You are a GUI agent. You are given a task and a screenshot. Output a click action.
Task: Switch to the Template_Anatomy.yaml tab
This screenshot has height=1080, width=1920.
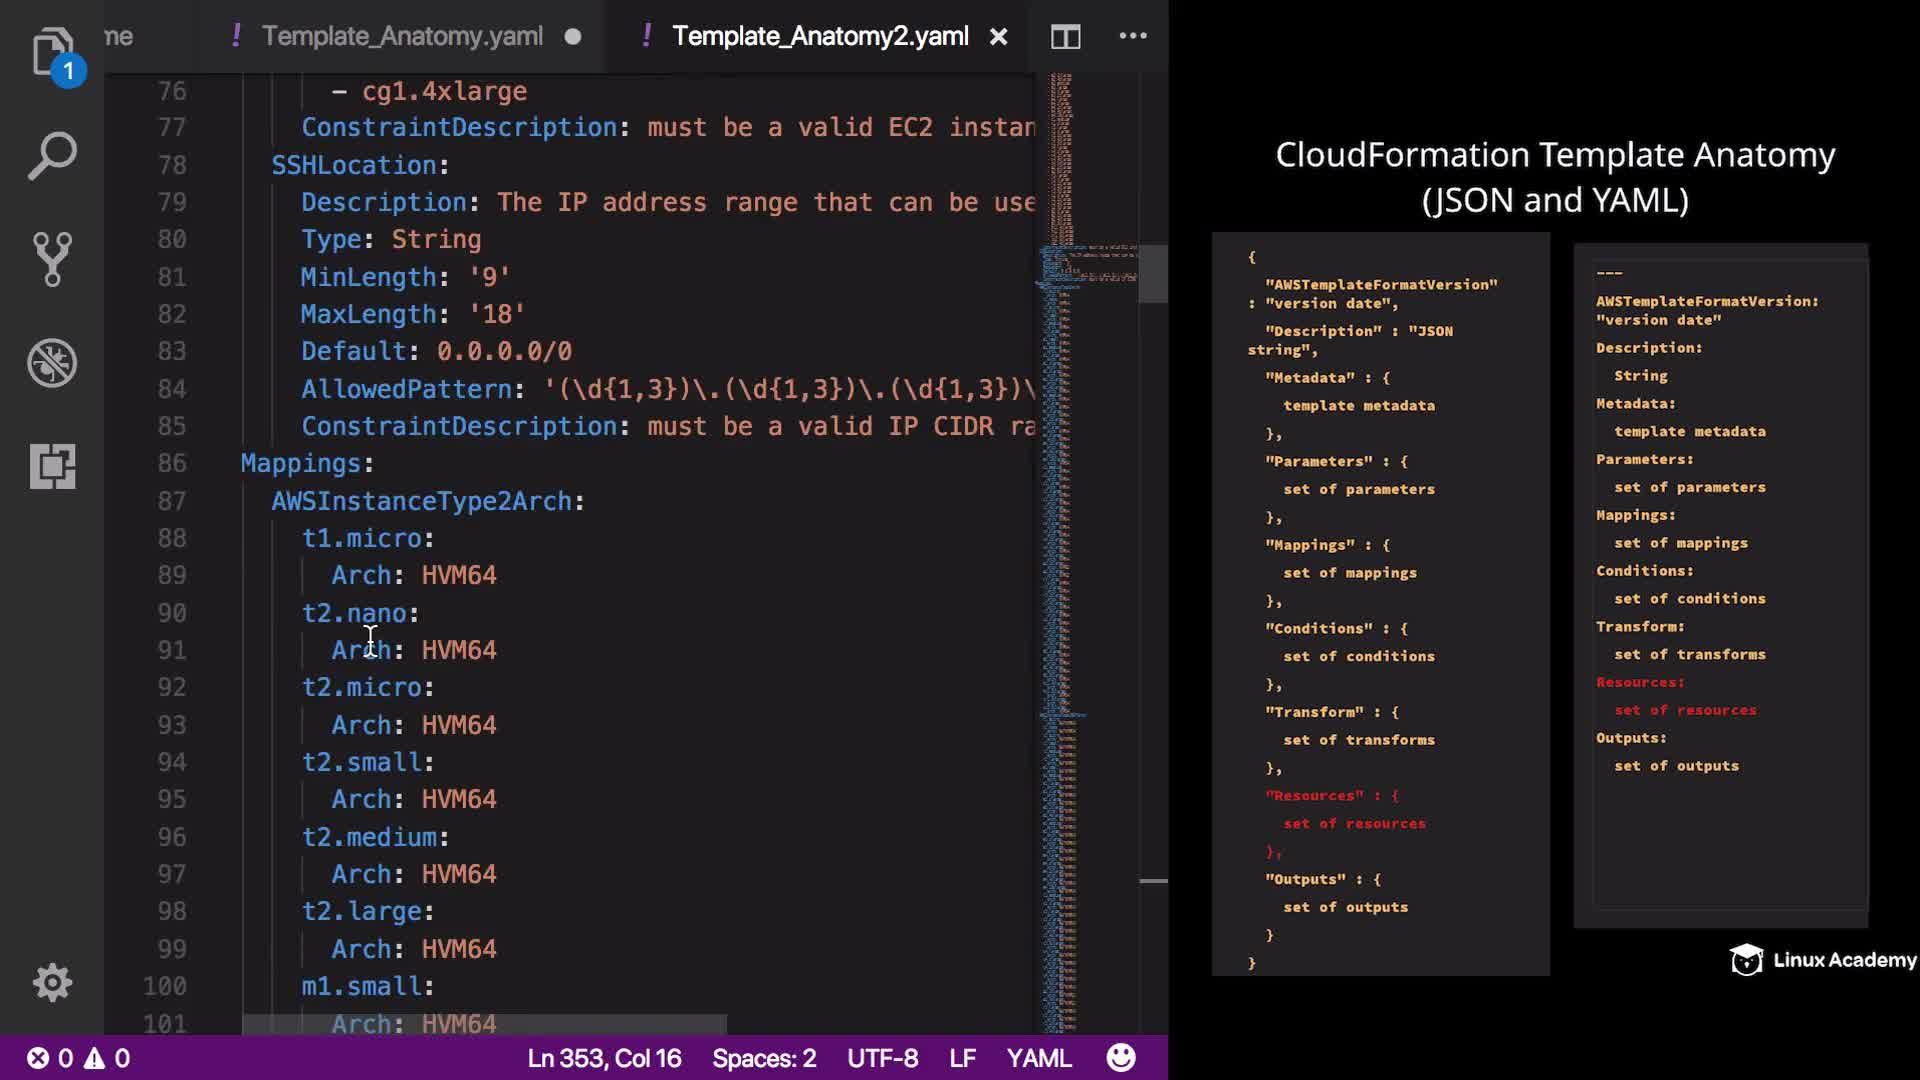tap(402, 36)
